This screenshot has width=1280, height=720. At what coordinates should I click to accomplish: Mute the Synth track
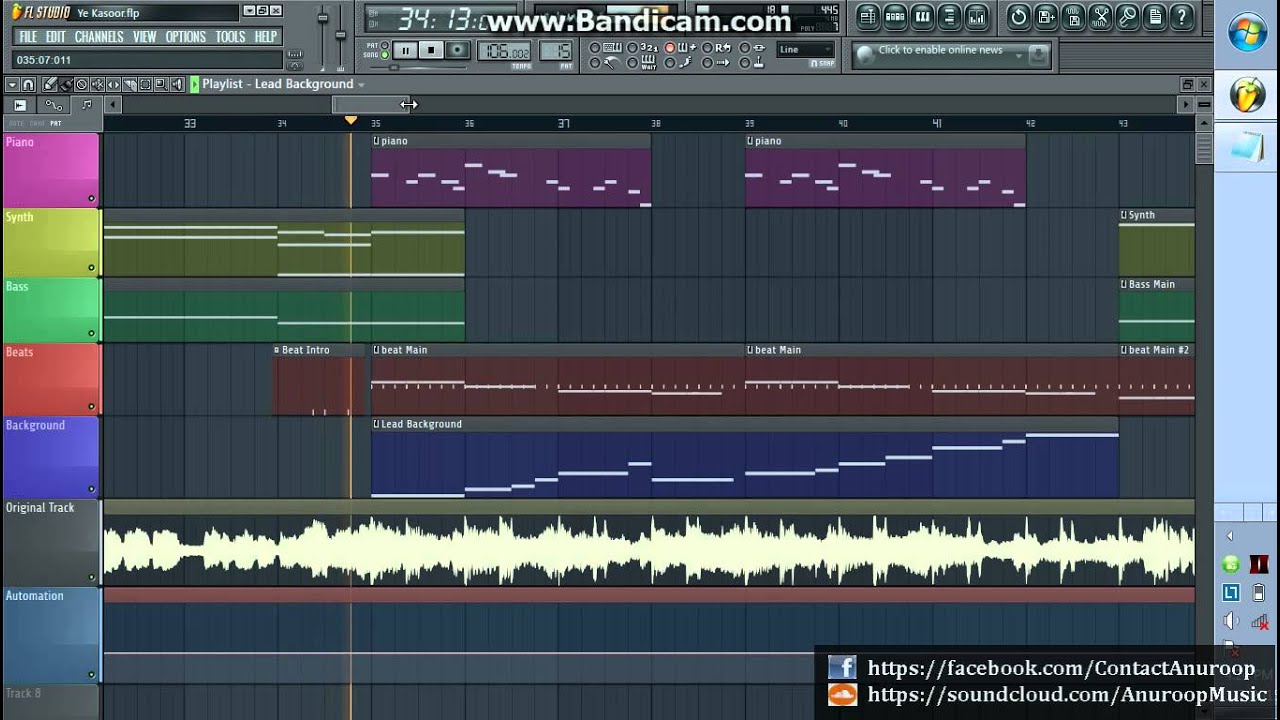(x=91, y=267)
